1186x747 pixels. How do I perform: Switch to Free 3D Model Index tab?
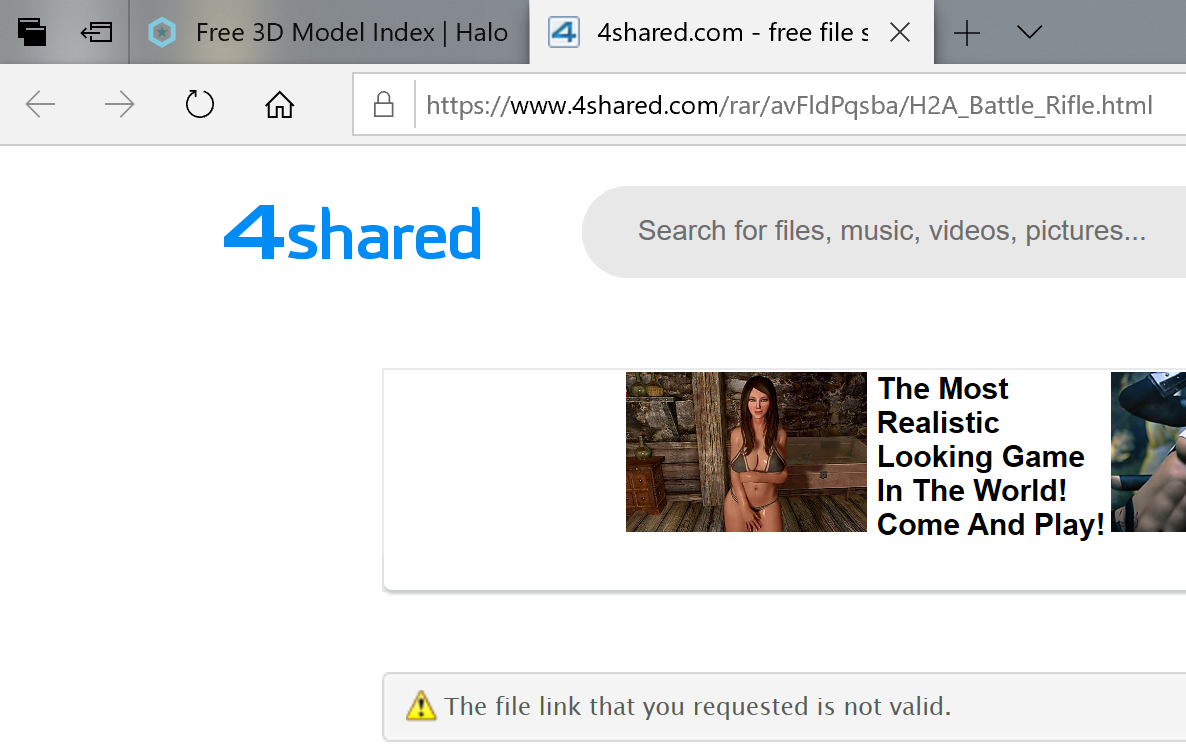(x=329, y=33)
